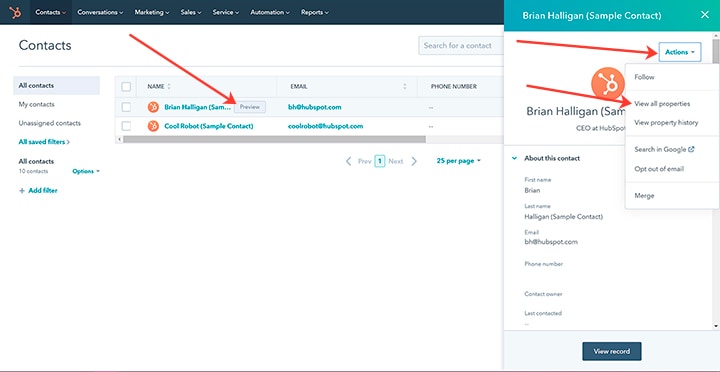Viewport: 720px width, 372px height.
Task: Open the Conversations navigation menu
Action: pyautogui.click(x=100, y=12)
